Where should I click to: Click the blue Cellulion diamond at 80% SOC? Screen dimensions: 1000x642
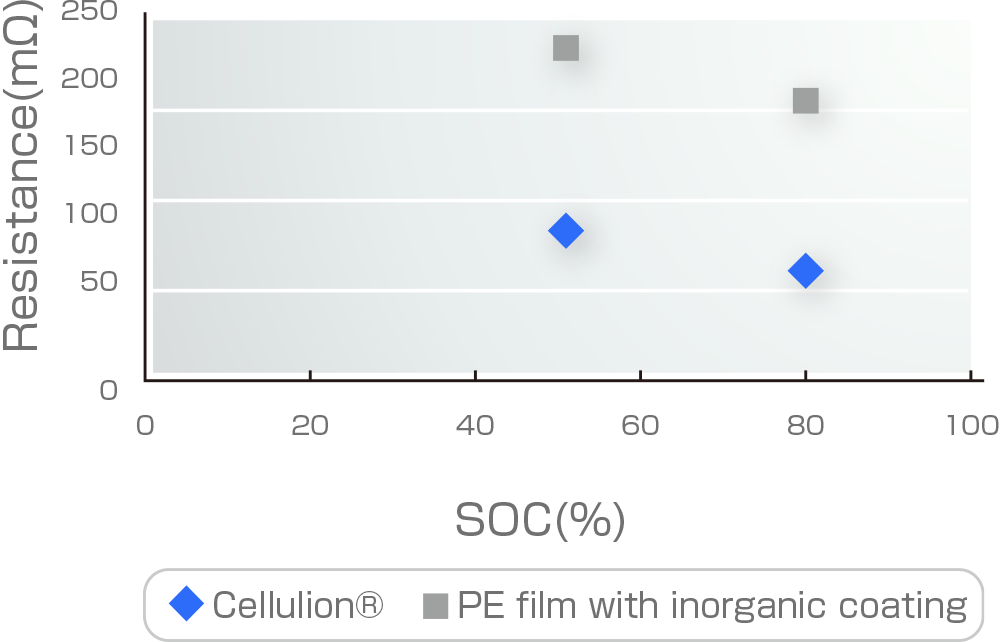coord(805,270)
